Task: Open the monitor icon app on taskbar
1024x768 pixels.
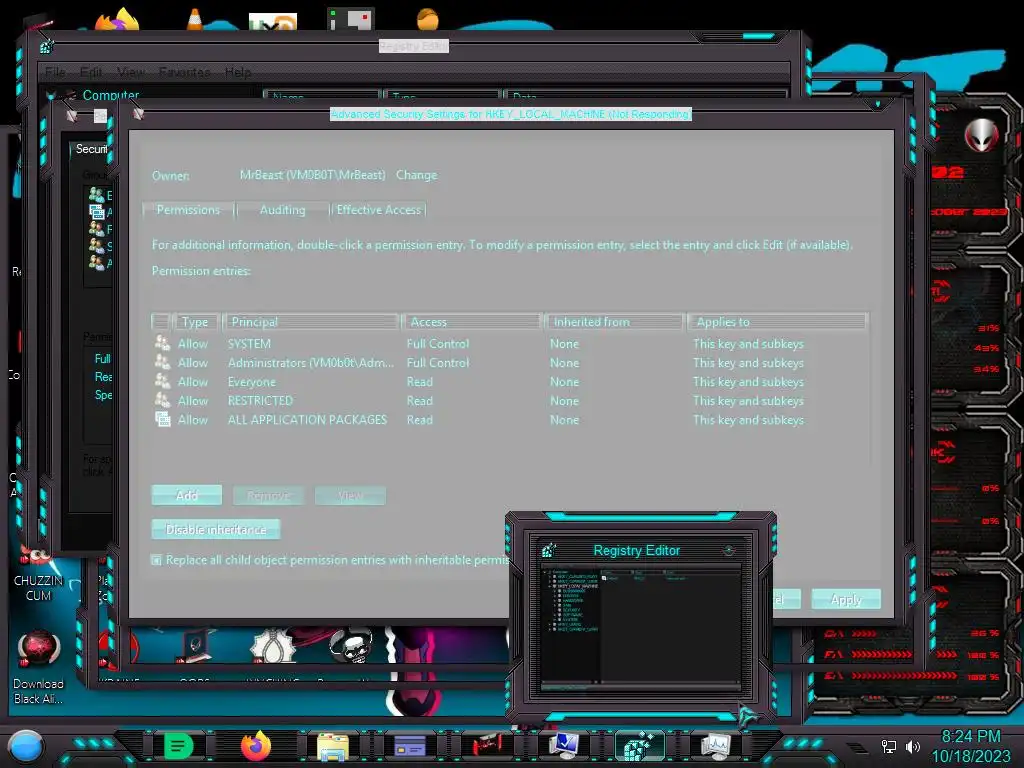Action: tap(564, 745)
